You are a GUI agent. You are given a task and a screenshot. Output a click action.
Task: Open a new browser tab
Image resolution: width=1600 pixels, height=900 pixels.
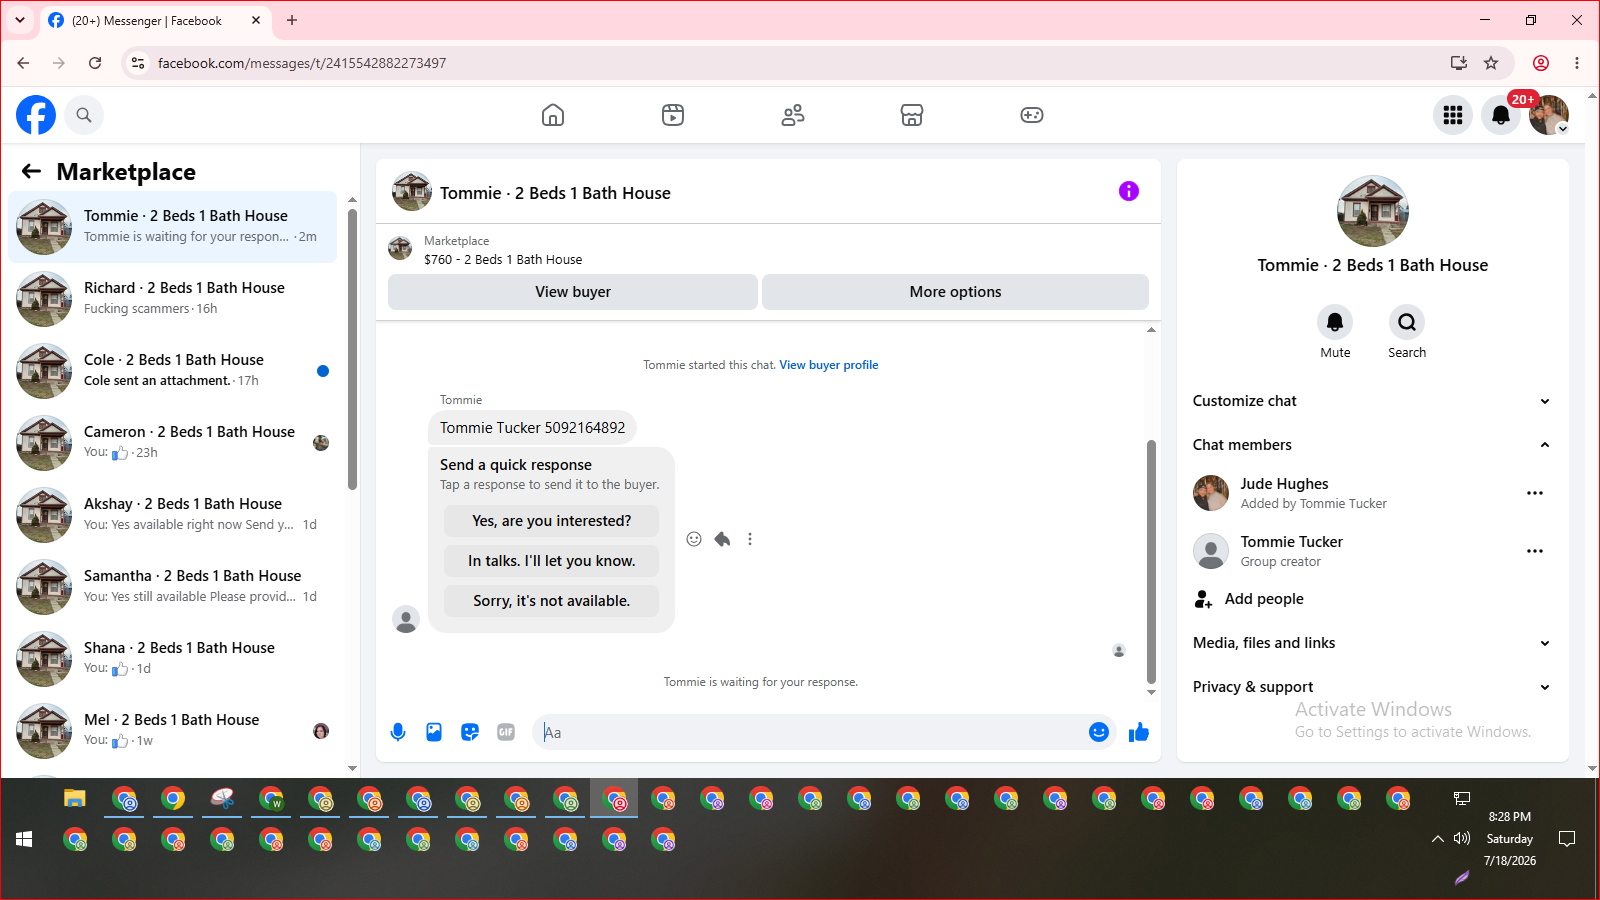tap(292, 20)
